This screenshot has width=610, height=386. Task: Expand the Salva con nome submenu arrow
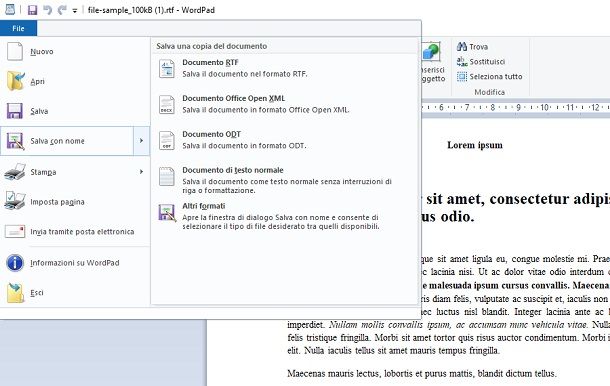pyautogui.click(x=142, y=141)
